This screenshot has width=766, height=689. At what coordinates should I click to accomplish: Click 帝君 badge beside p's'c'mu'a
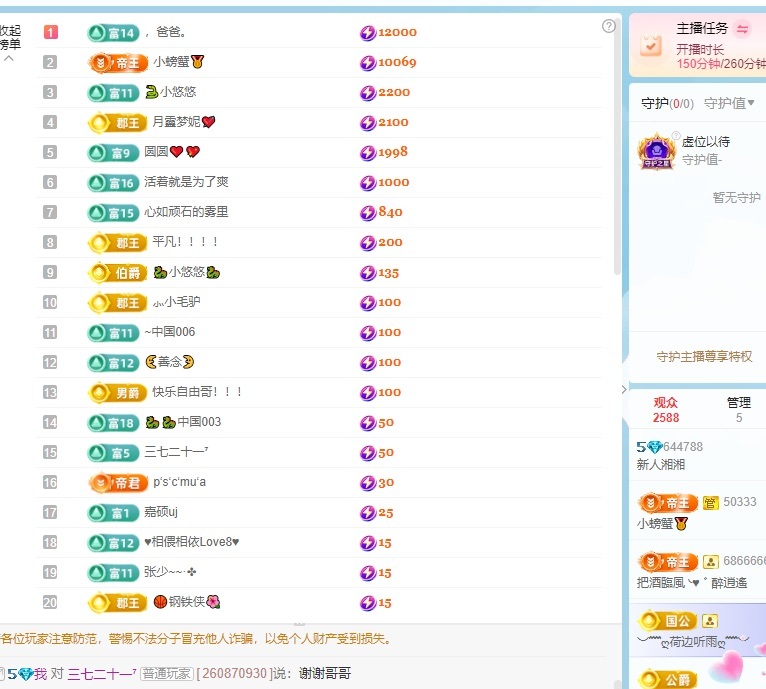tap(118, 483)
